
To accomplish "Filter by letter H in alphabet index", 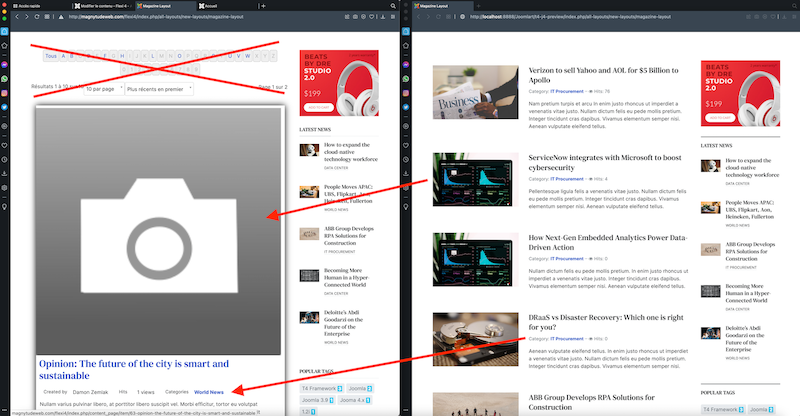I will pos(122,56).
